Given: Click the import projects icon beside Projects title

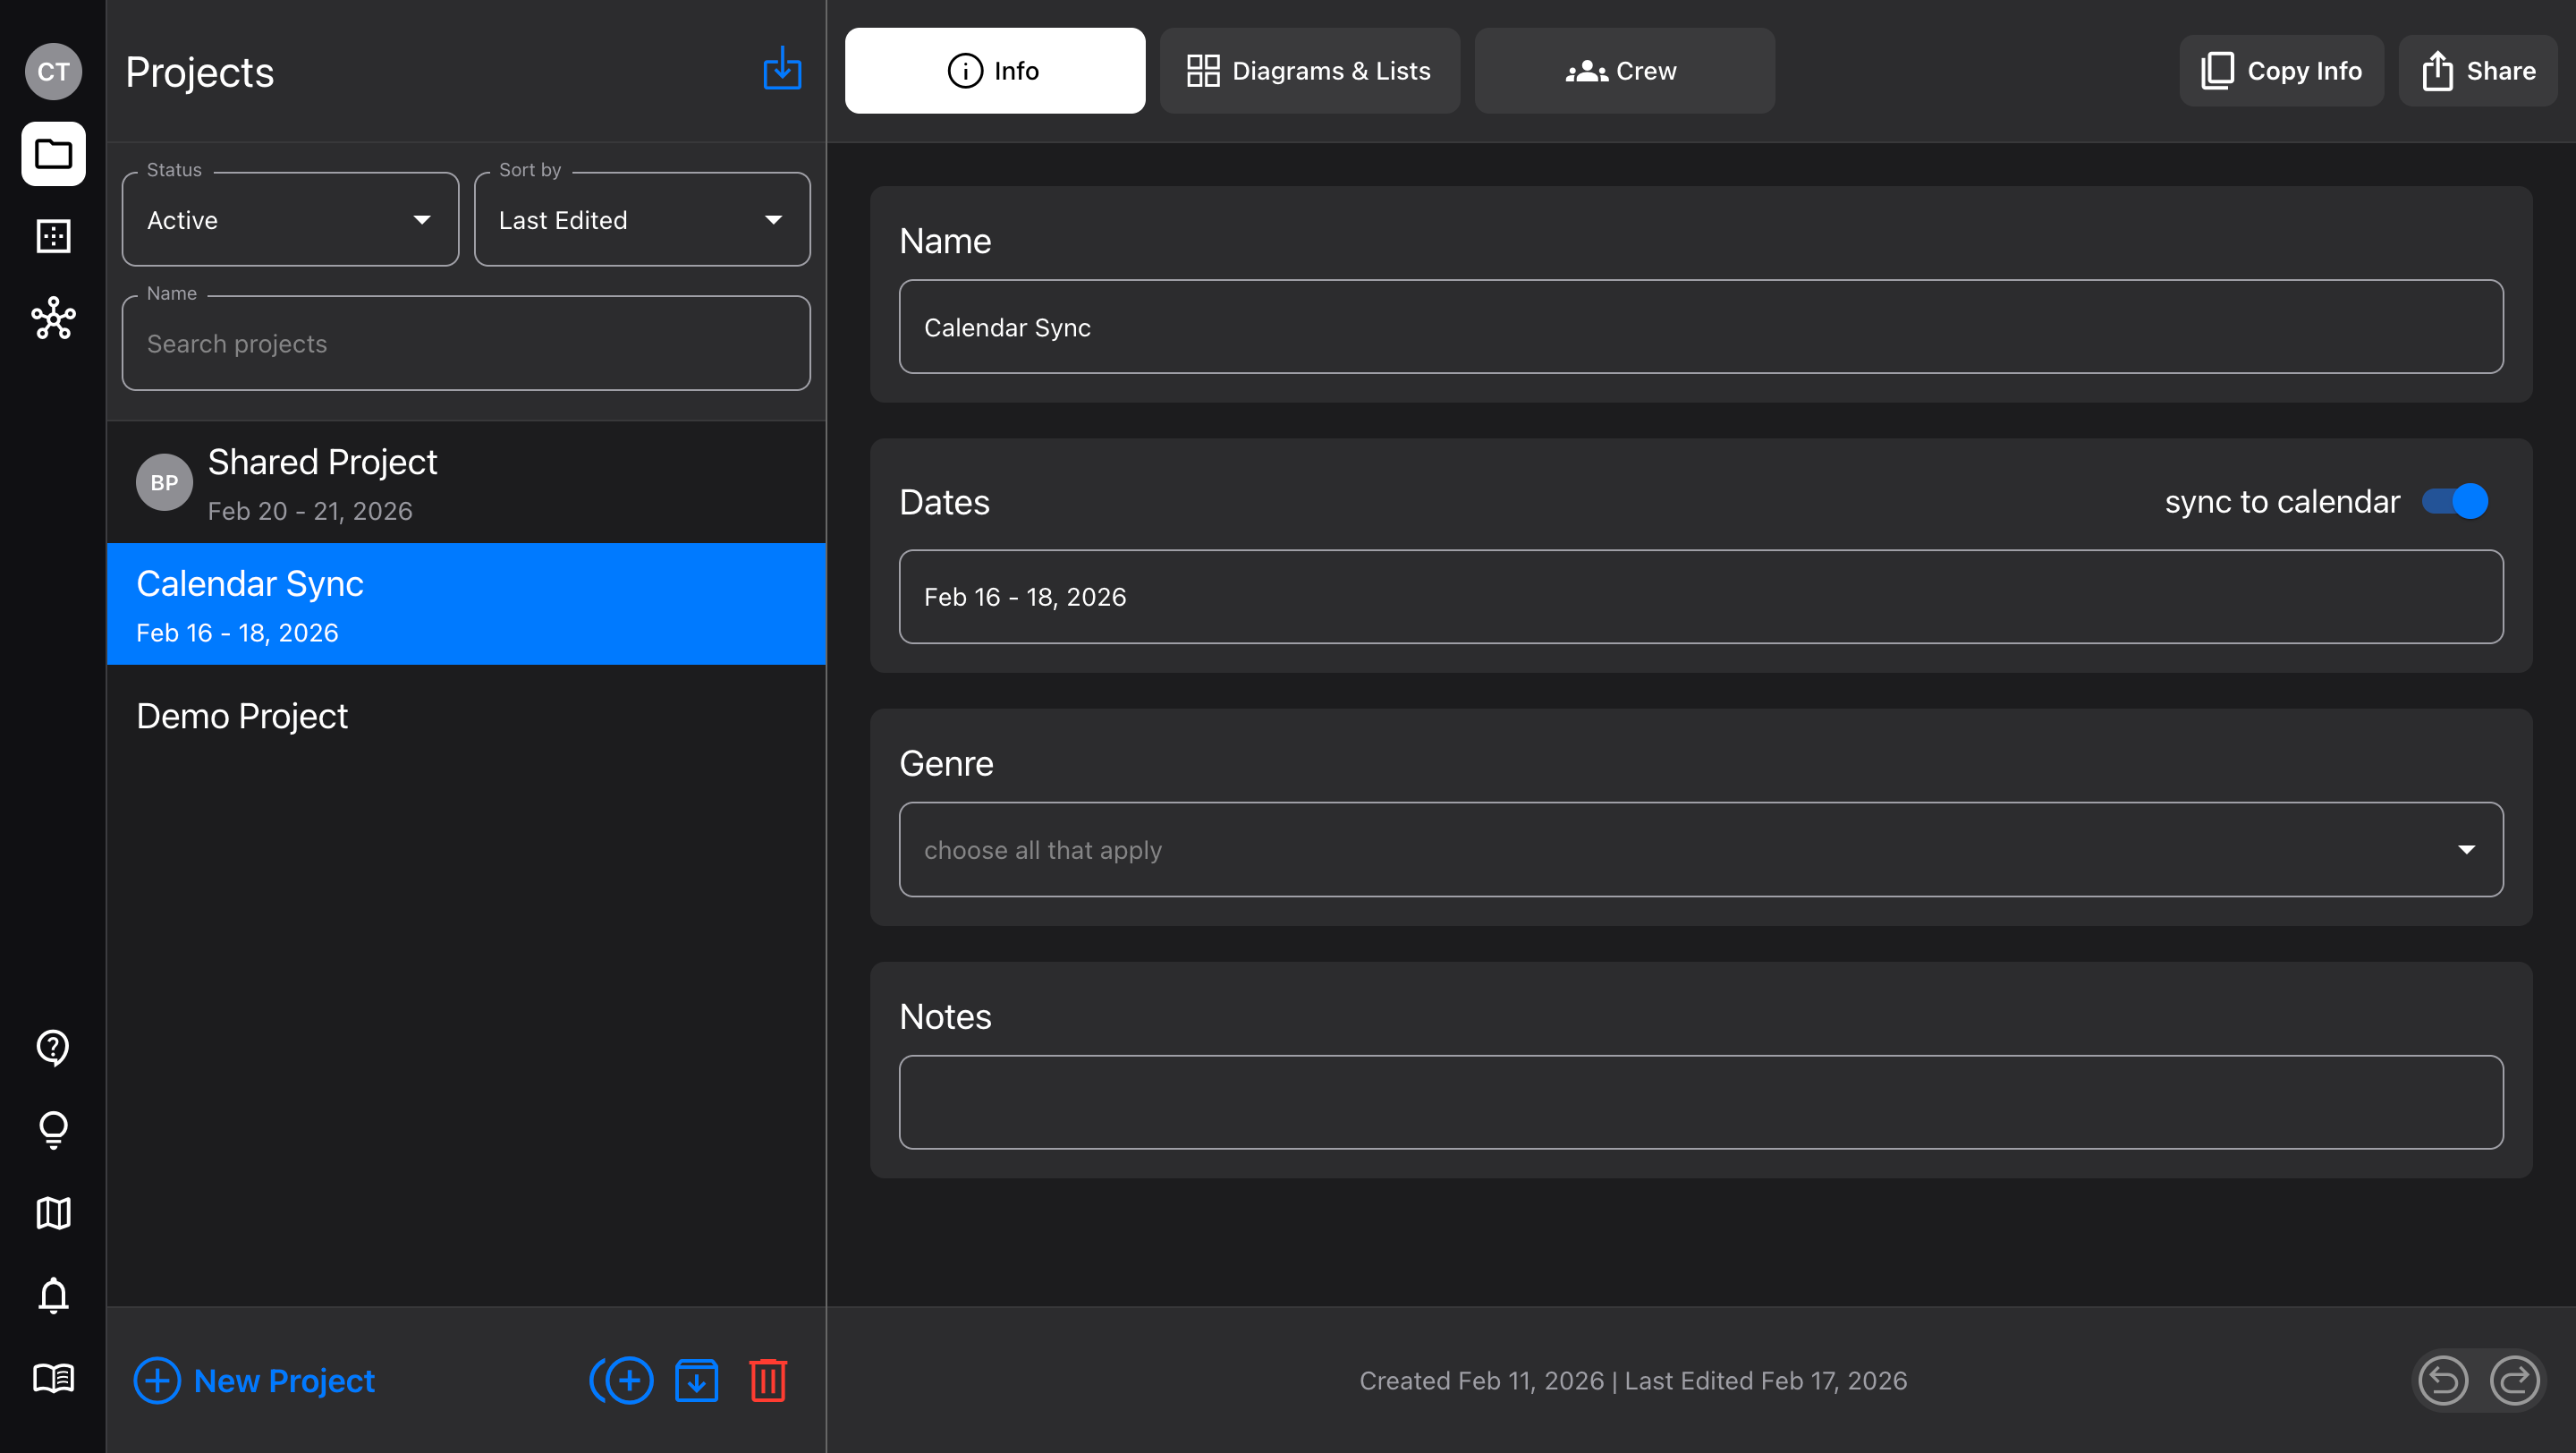Looking at the screenshot, I should [782, 70].
